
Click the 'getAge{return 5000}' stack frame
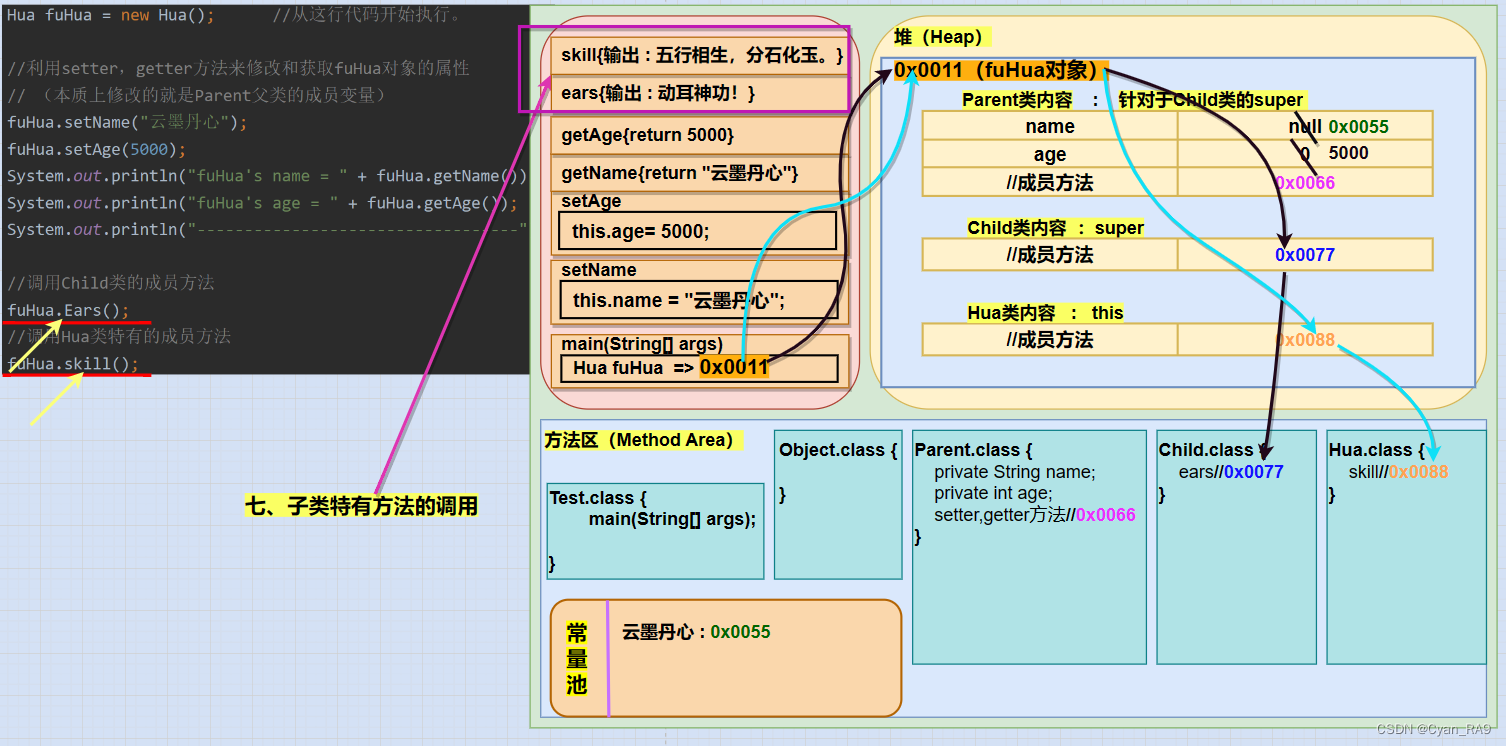pos(699,135)
